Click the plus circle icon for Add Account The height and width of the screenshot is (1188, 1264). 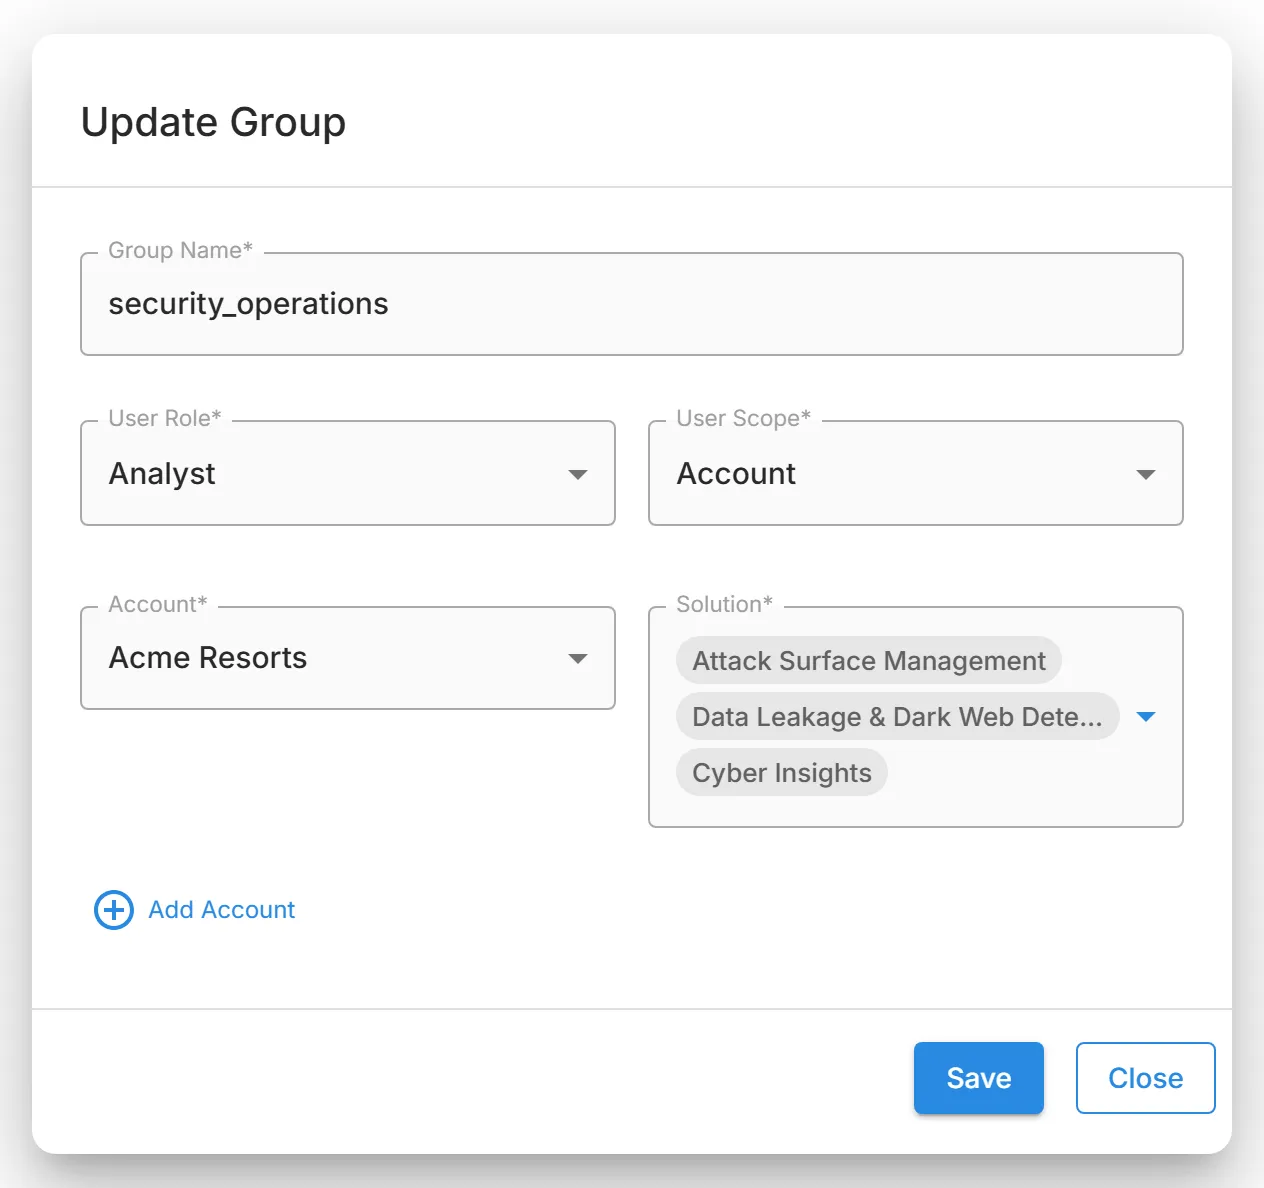pyautogui.click(x=114, y=910)
